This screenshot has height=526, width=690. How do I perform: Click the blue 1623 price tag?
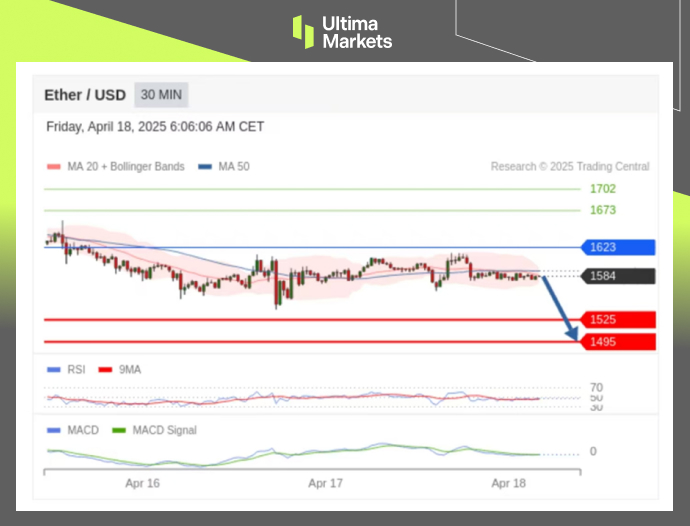[x=617, y=247]
